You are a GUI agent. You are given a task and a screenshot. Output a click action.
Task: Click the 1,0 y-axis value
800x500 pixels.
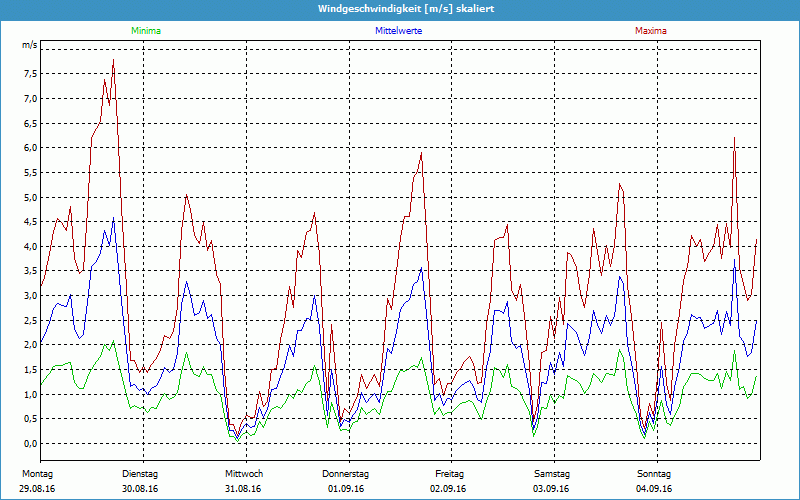pos(30,394)
